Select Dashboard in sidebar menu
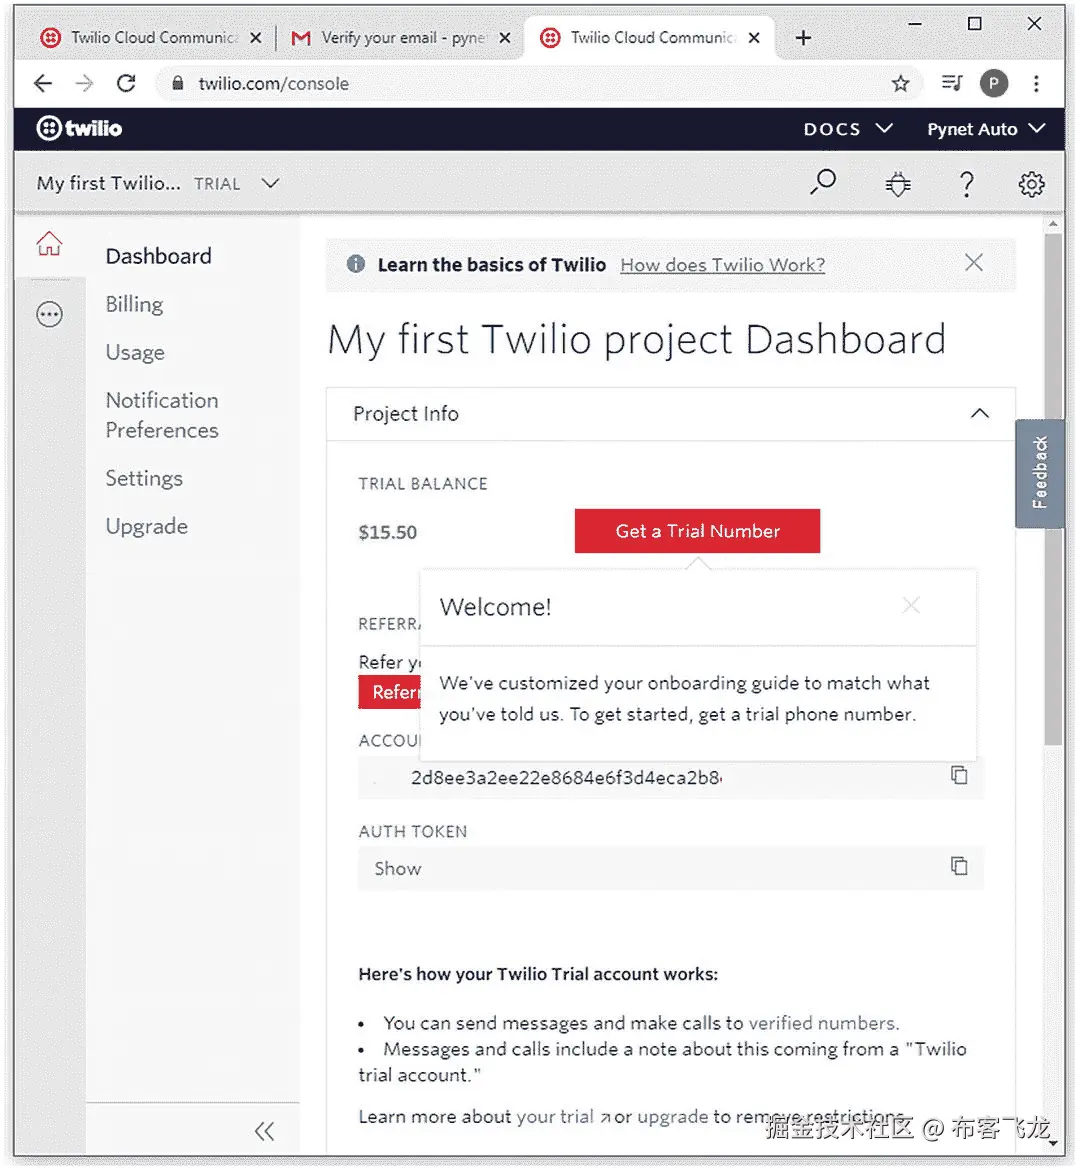The image size is (1080, 1171). tap(158, 256)
